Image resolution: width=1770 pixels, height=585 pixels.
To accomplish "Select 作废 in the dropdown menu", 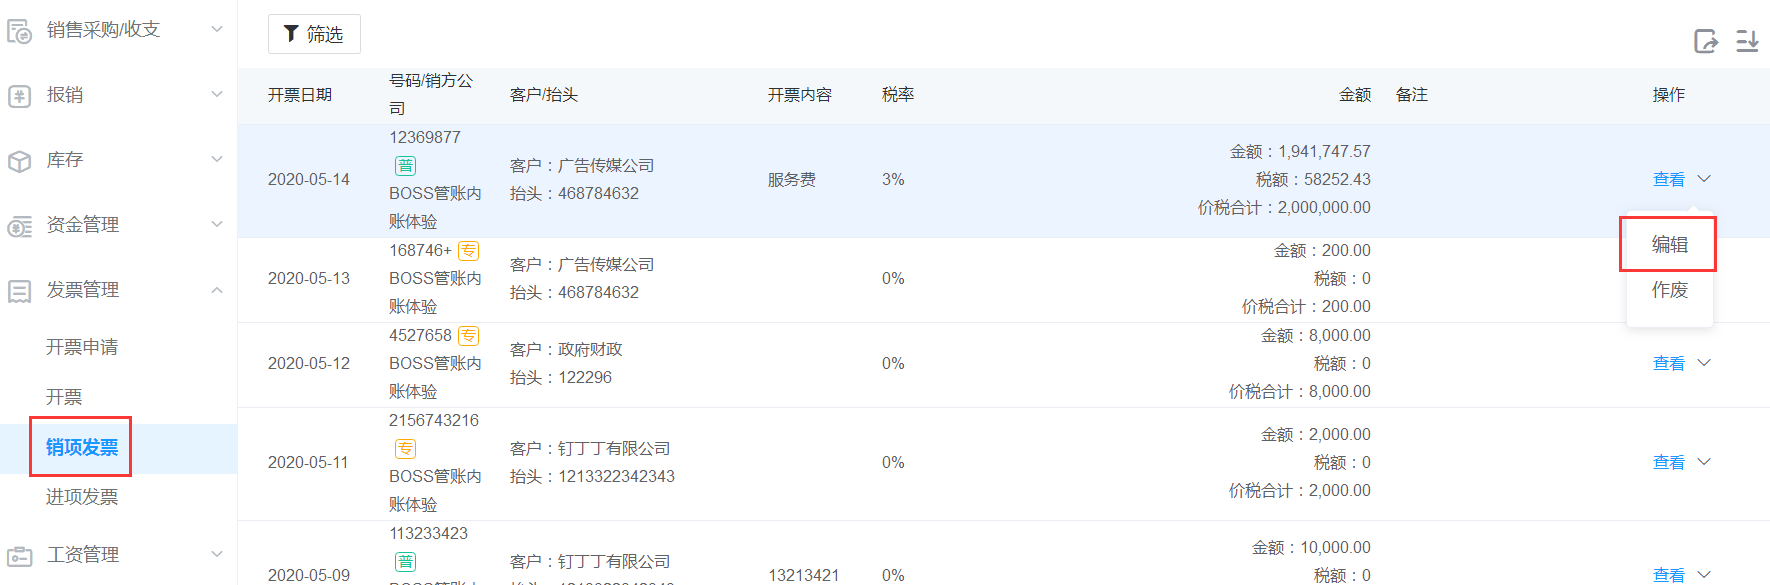I will (1669, 290).
